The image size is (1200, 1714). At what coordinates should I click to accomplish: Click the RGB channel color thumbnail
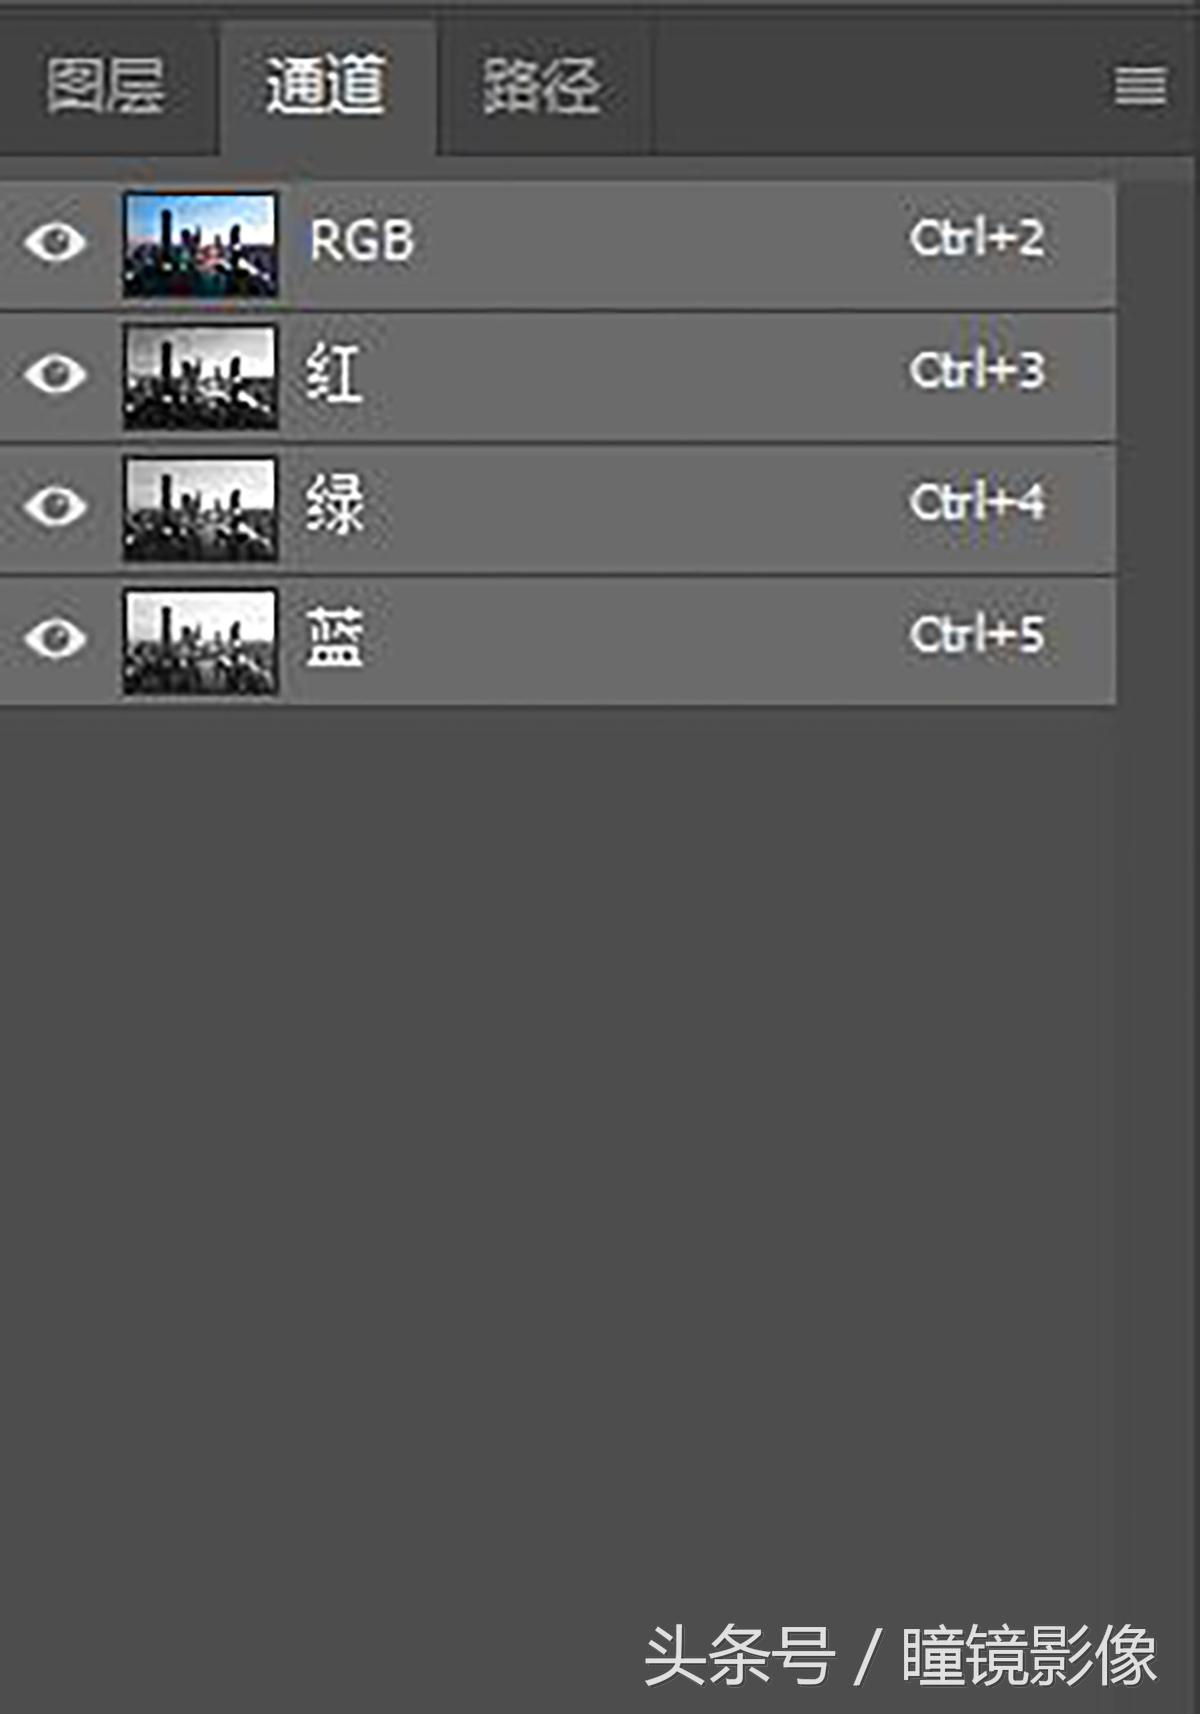point(200,245)
